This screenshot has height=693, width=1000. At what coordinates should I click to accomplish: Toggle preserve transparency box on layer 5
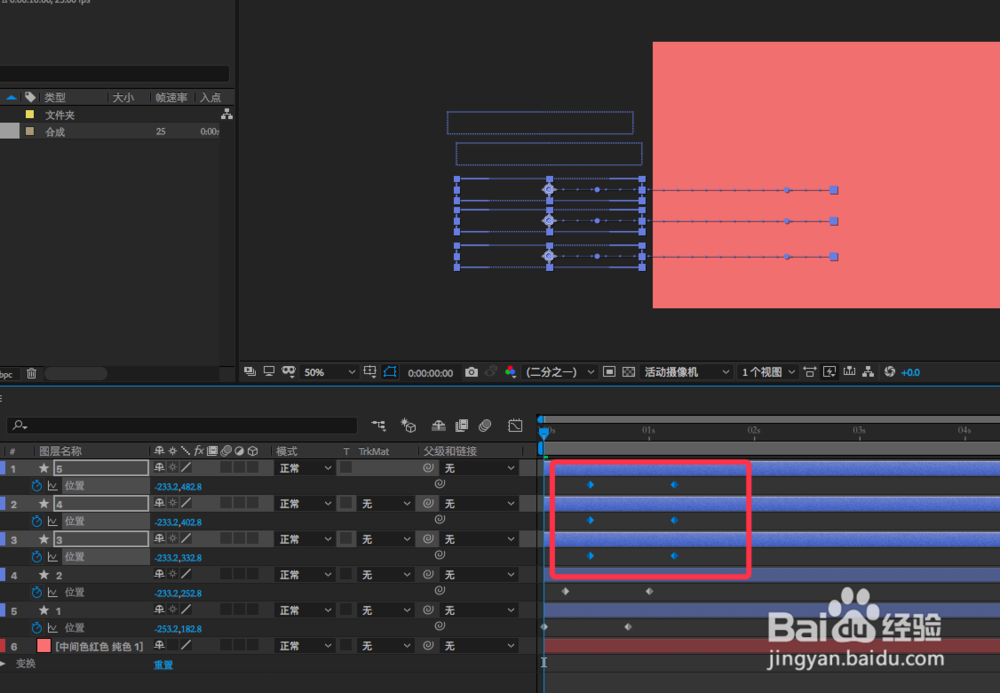[x=346, y=468]
